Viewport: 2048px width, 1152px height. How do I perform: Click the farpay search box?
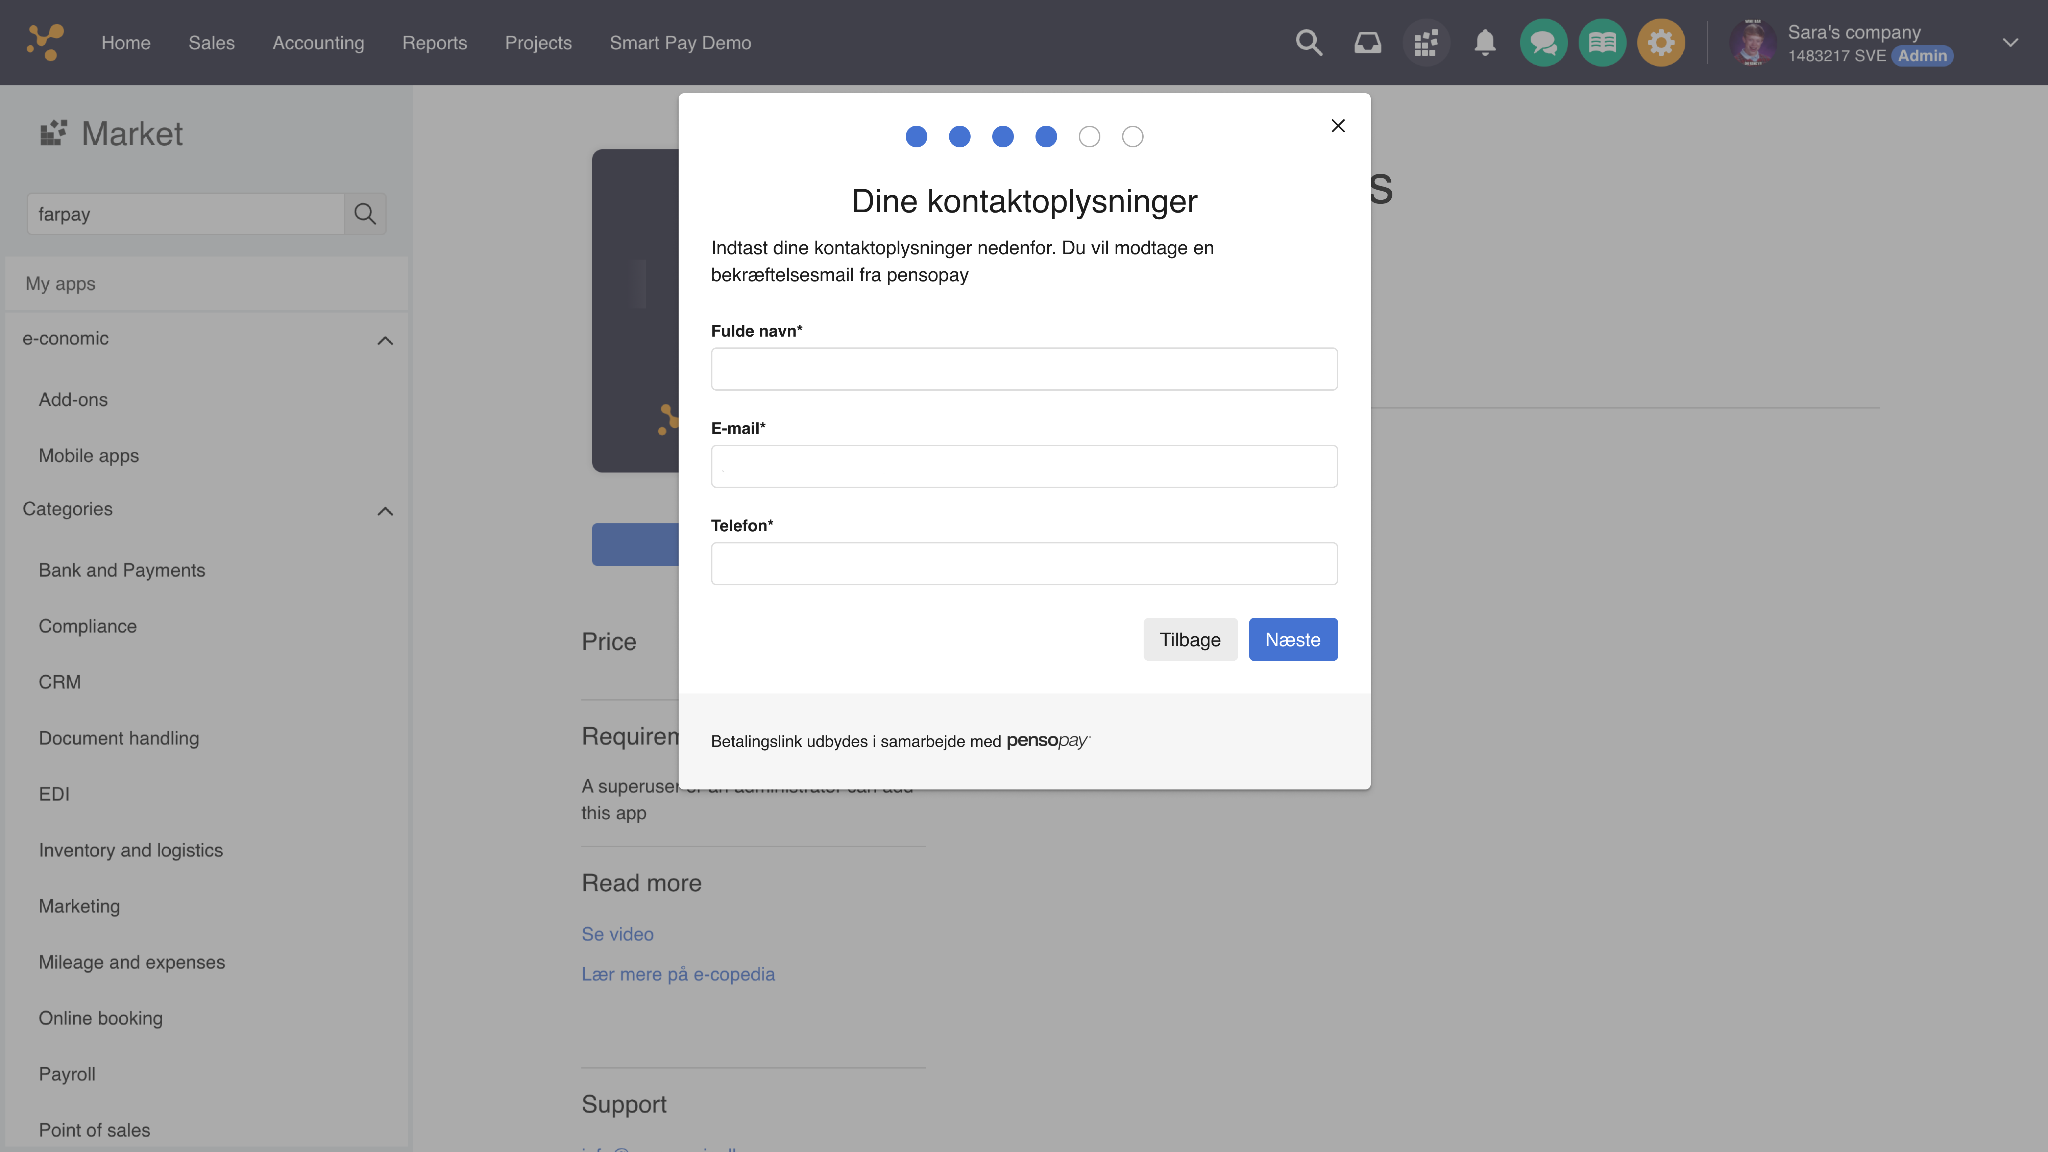(185, 213)
